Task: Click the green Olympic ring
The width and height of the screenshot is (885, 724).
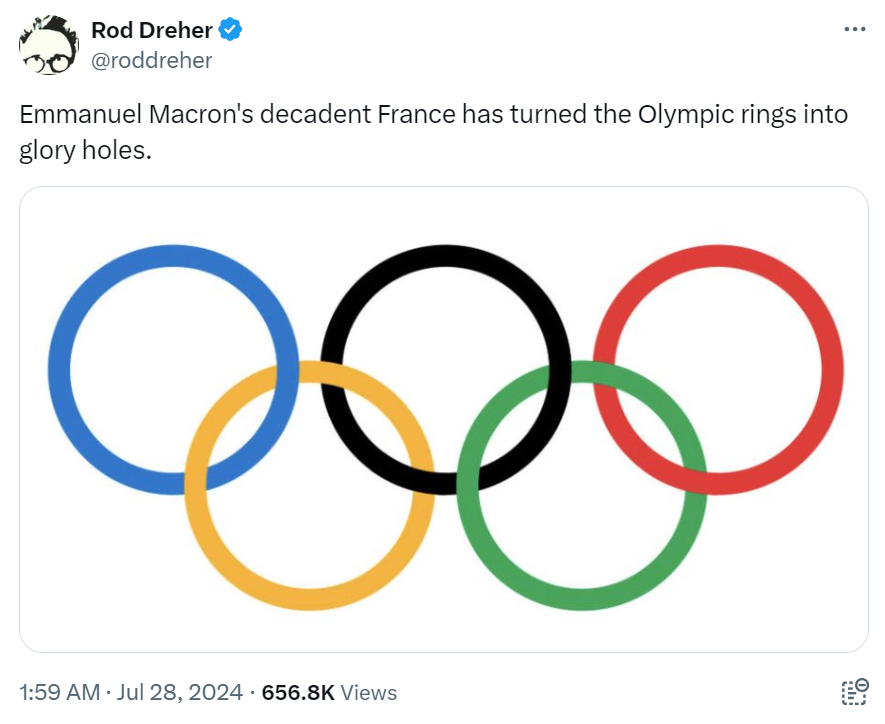Action: coord(582,598)
